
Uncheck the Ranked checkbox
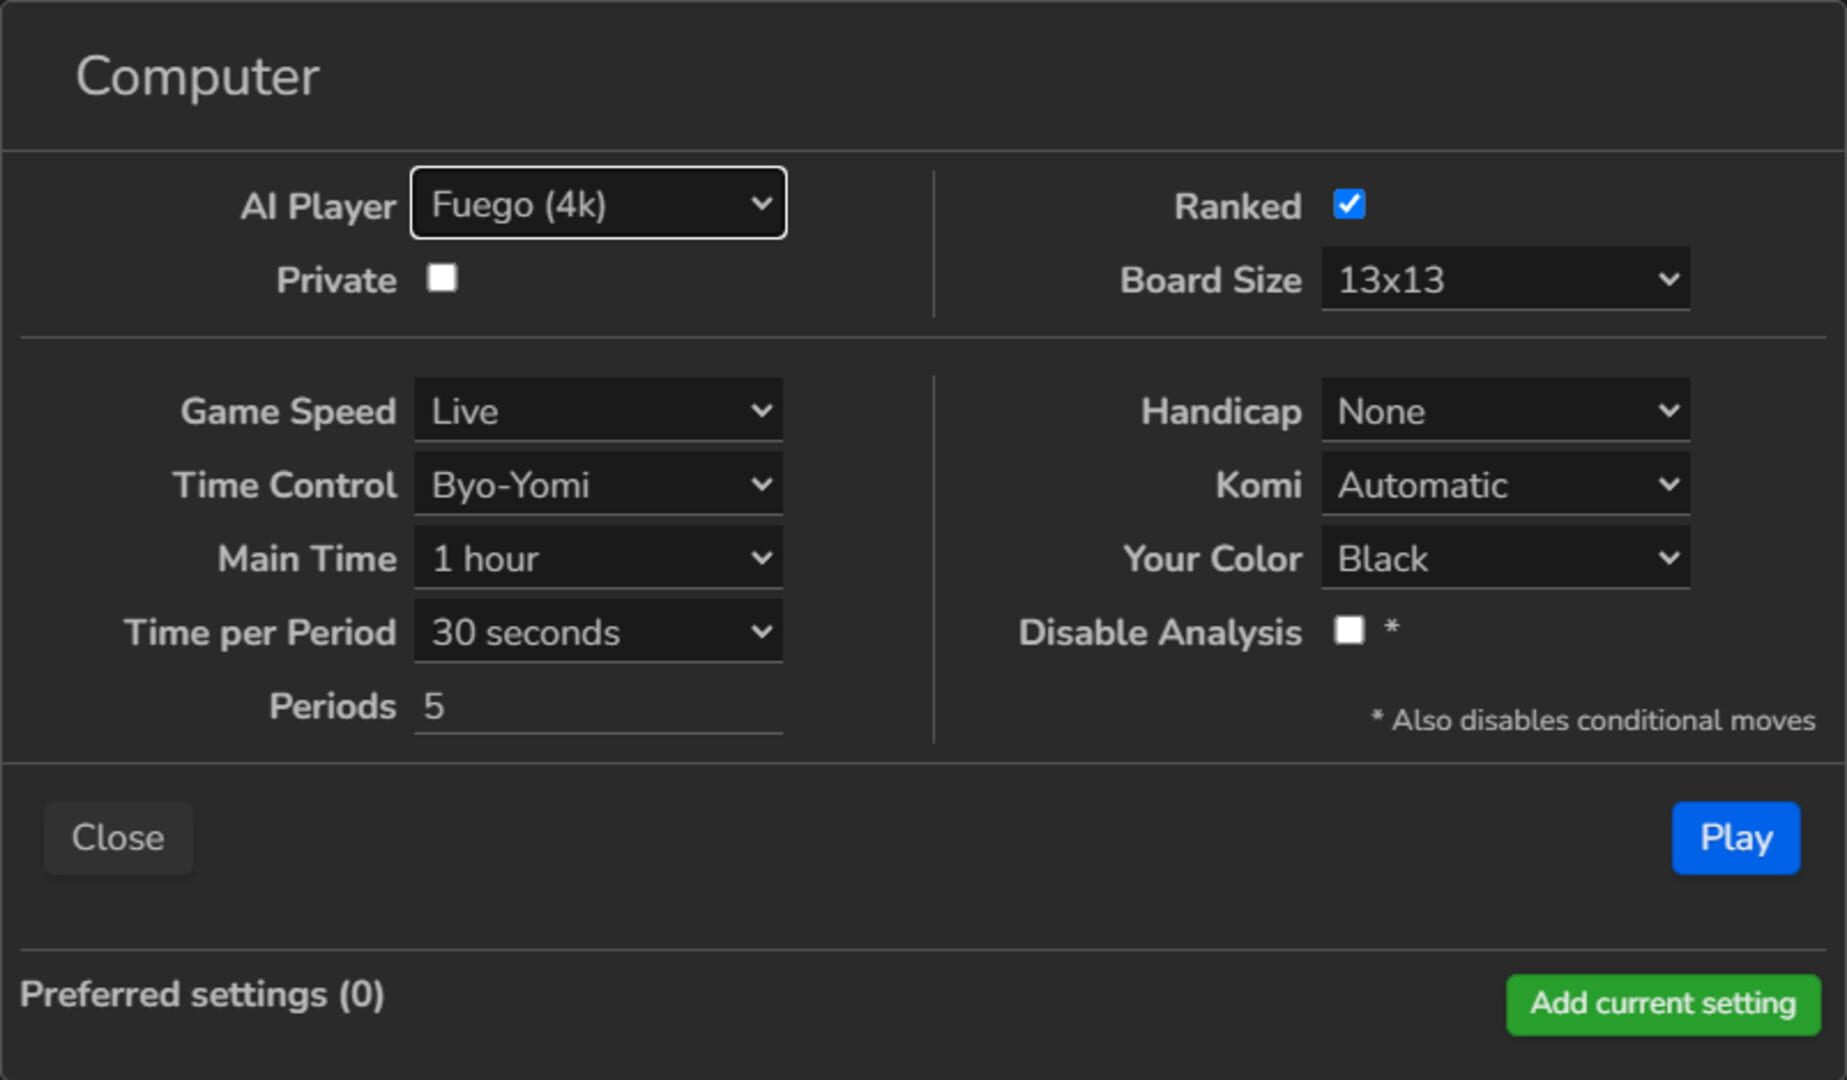[x=1349, y=204]
